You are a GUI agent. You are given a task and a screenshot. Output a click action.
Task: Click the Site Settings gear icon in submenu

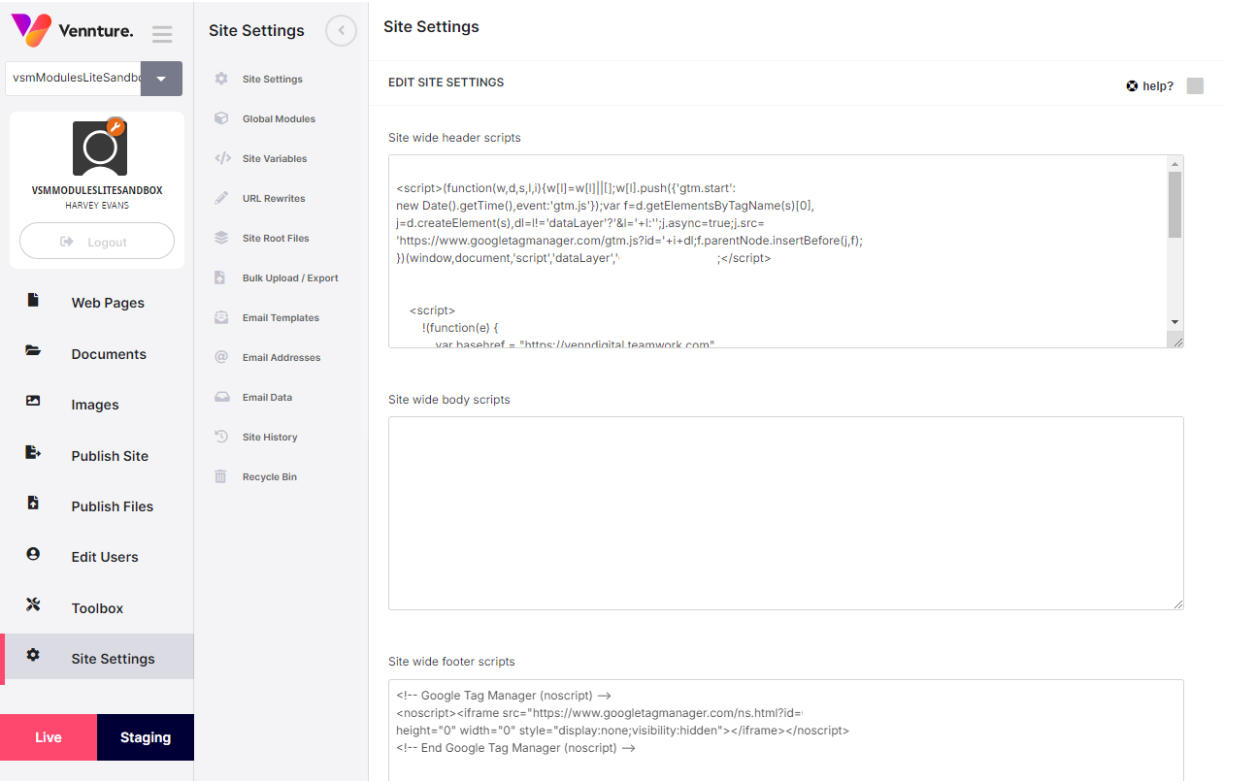pyautogui.click(x=221, y=79)
